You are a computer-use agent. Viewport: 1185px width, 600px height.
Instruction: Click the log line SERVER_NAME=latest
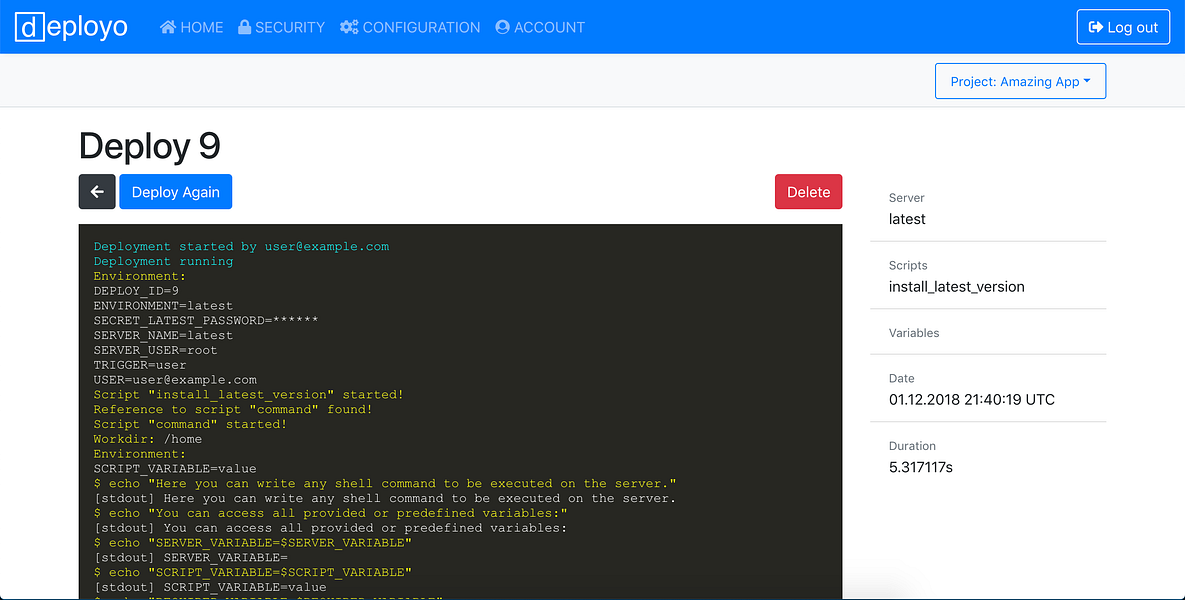[163, 336]
